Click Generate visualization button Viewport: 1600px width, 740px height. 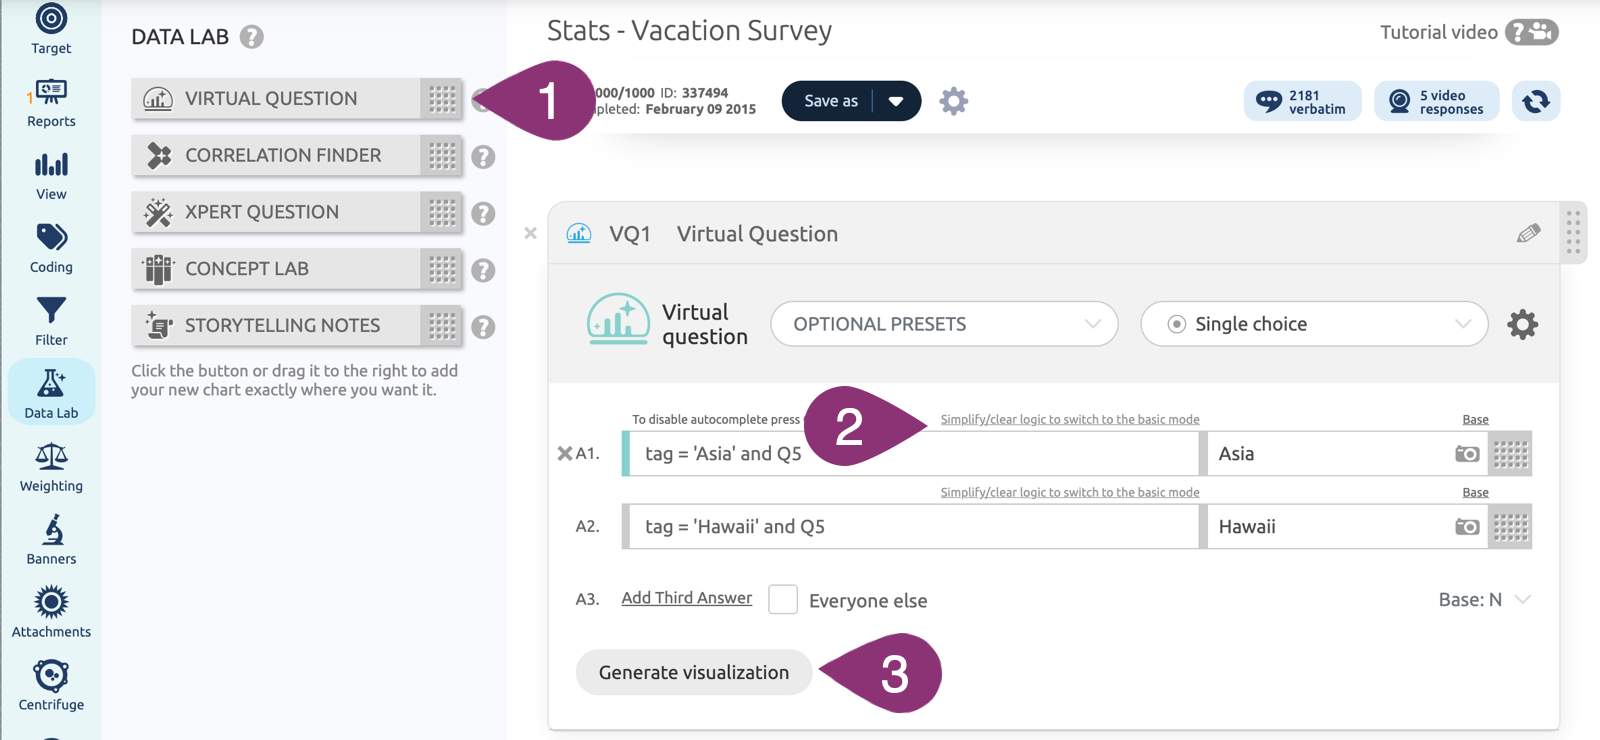[694, 672]
